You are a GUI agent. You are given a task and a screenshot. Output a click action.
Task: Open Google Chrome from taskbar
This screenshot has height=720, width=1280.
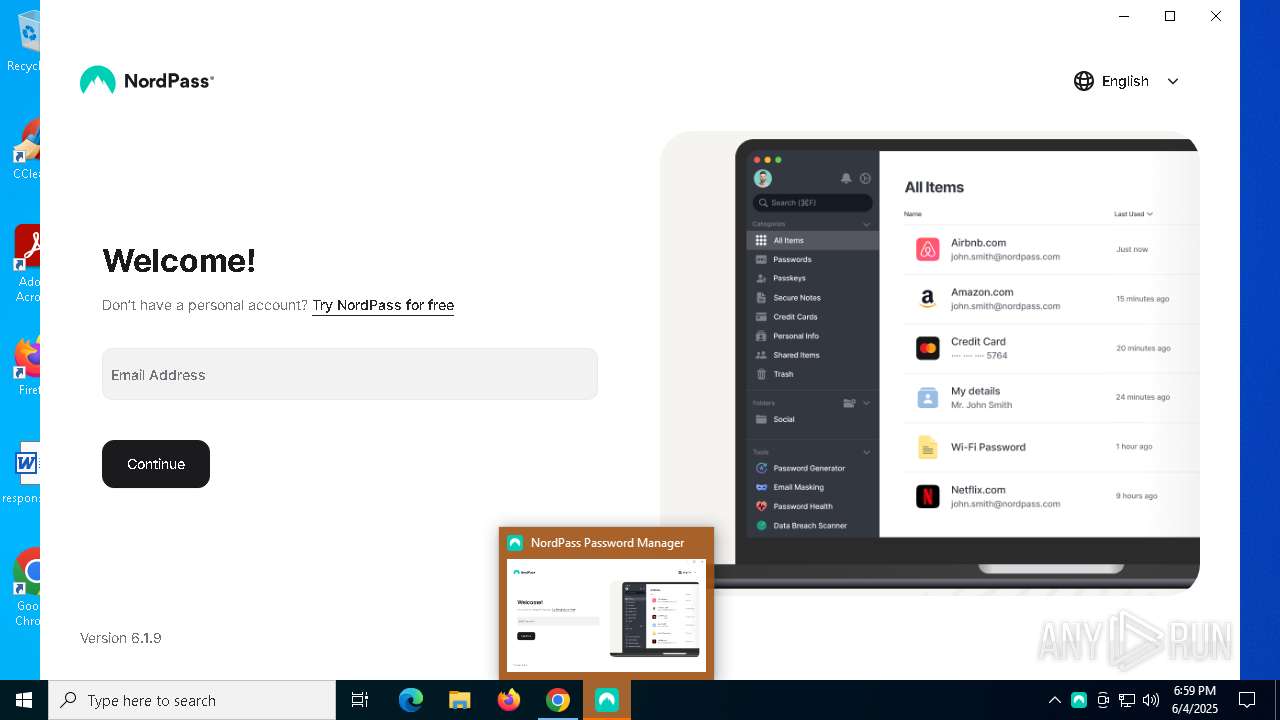558,700
